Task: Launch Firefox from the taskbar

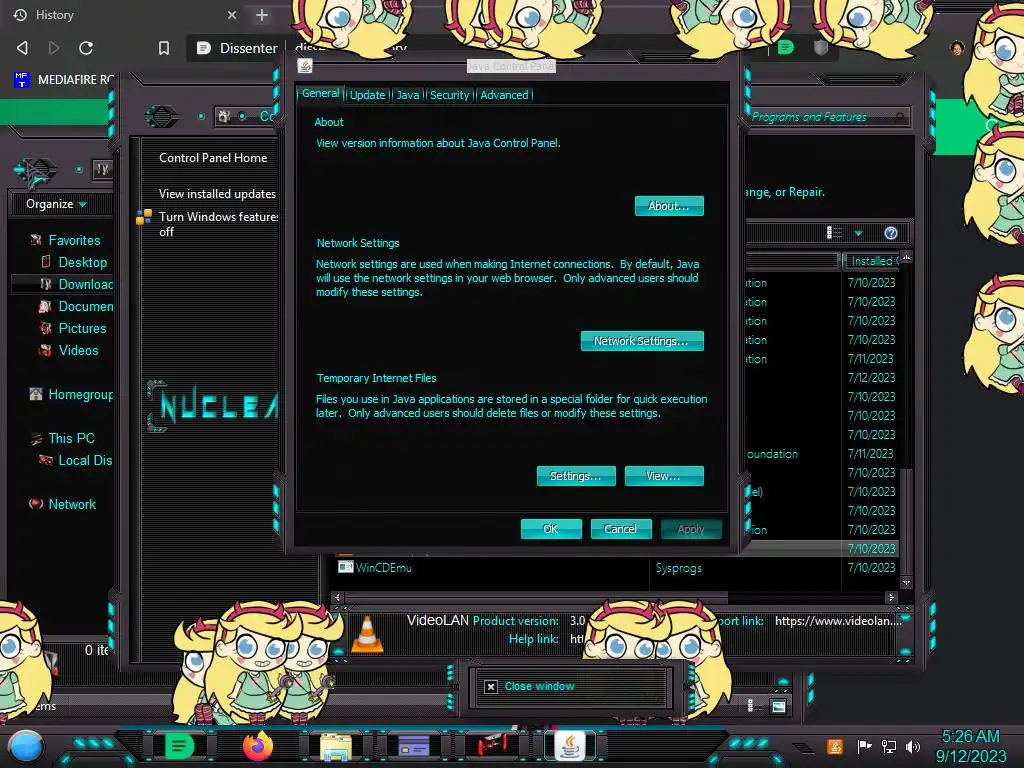Action: click(257, 746)
